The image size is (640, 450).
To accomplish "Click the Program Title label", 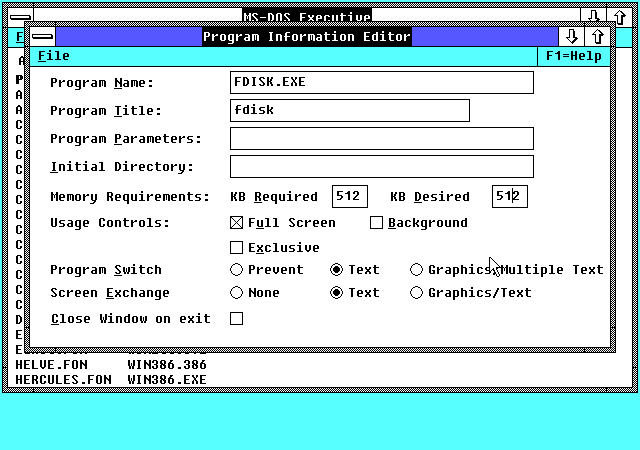I will (106, 111).
